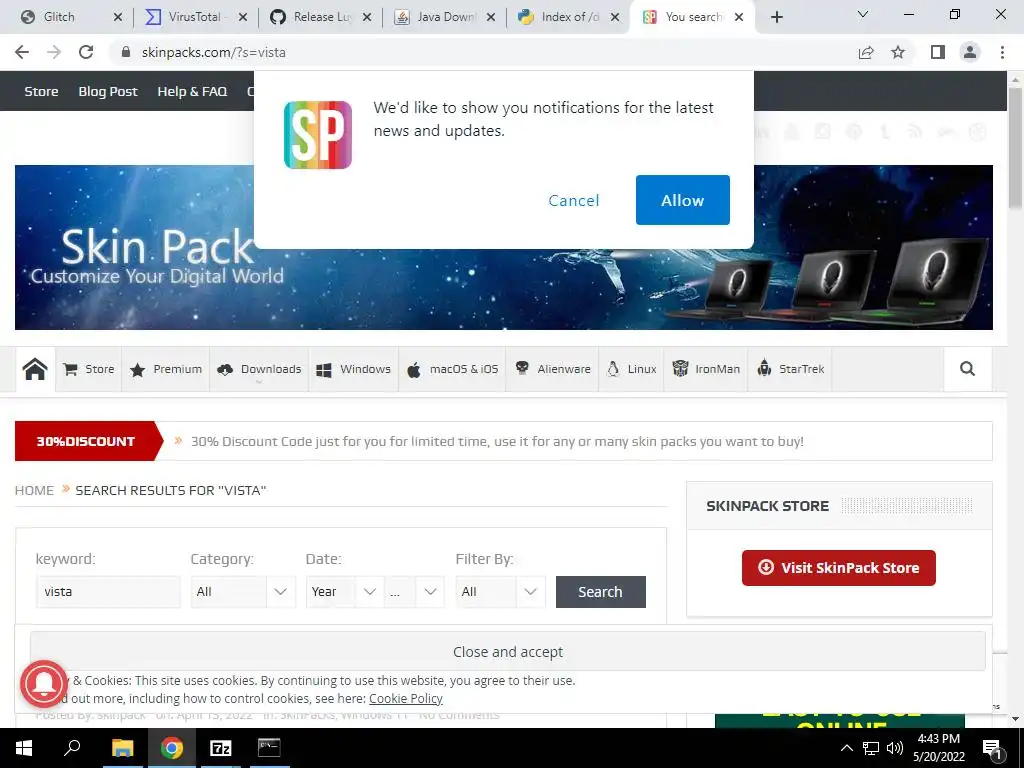Image resolution: width=1024 pixels, height=768 pixels.
Task: Reload the page with the refresh icon
Action: point(86,52)
